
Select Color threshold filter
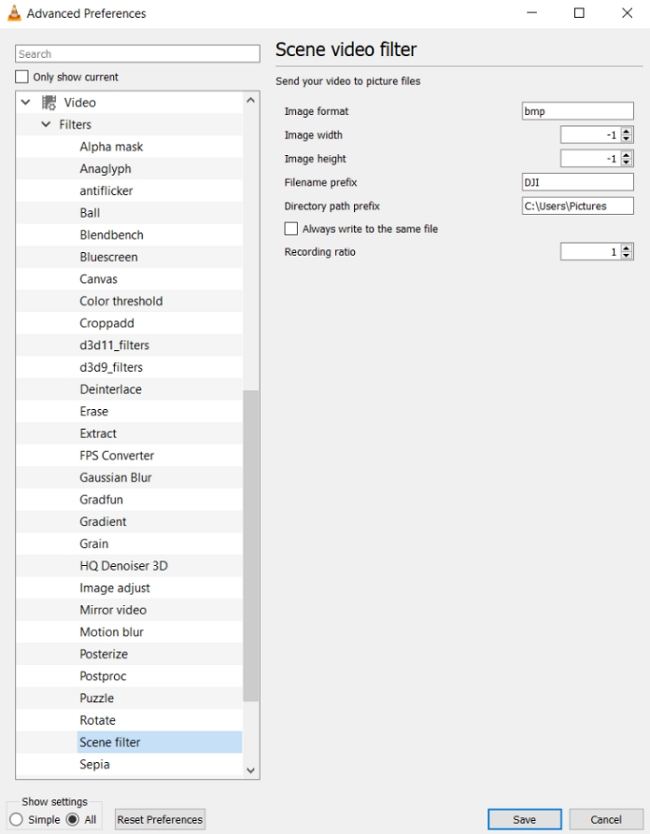(x=121, y=301)
